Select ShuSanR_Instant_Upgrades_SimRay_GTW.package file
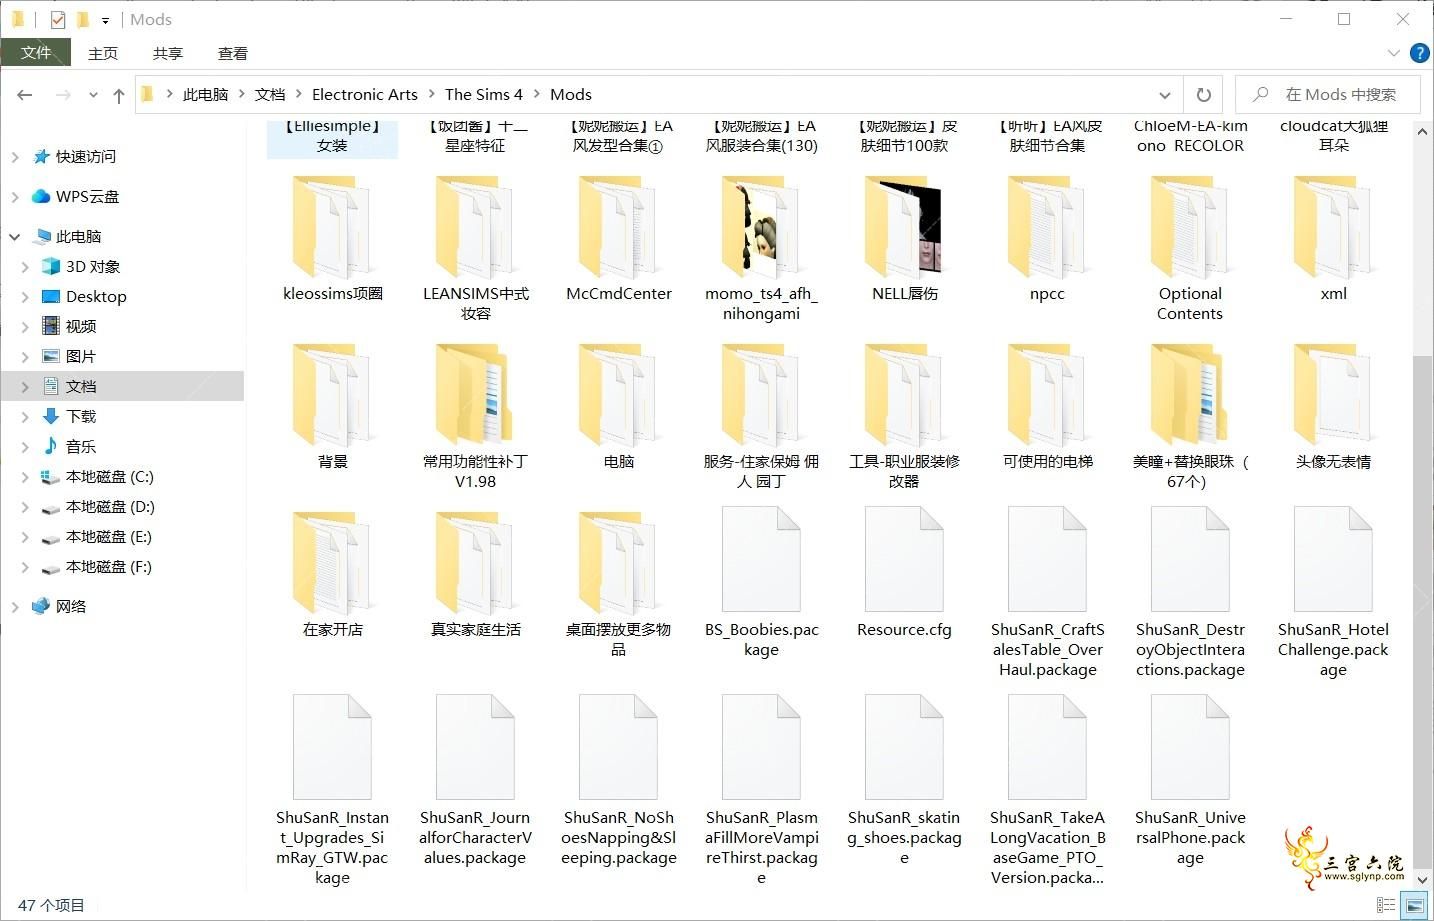Screen dimensions: 1434x921 [332, 791]
